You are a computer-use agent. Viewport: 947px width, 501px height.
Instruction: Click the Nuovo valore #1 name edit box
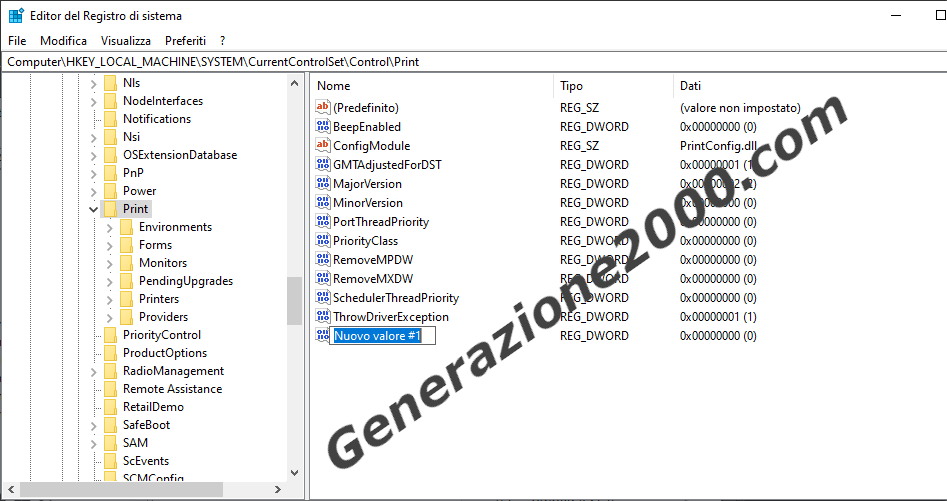point(384,336)
